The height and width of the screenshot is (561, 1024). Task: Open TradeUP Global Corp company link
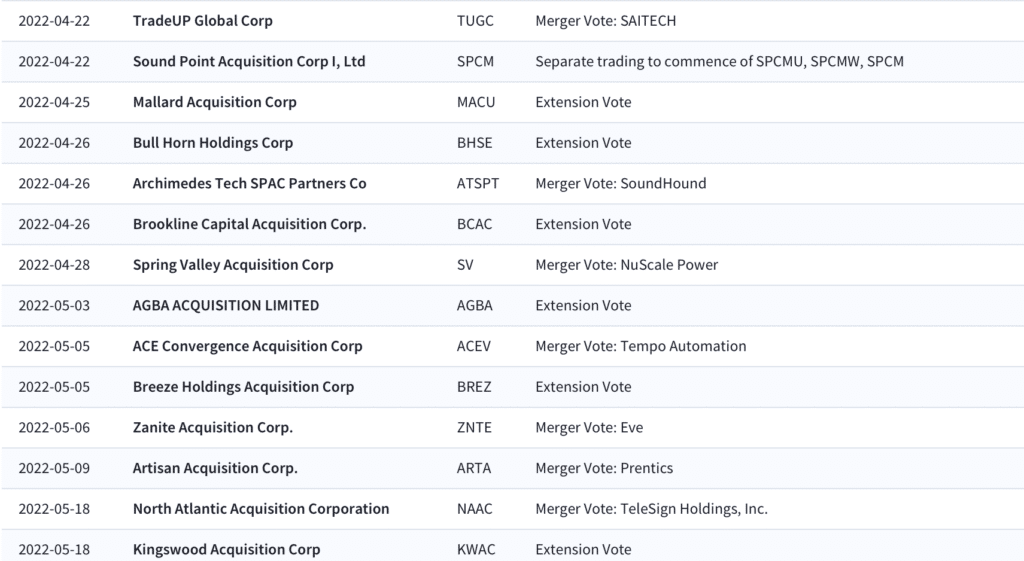[202, 21]
